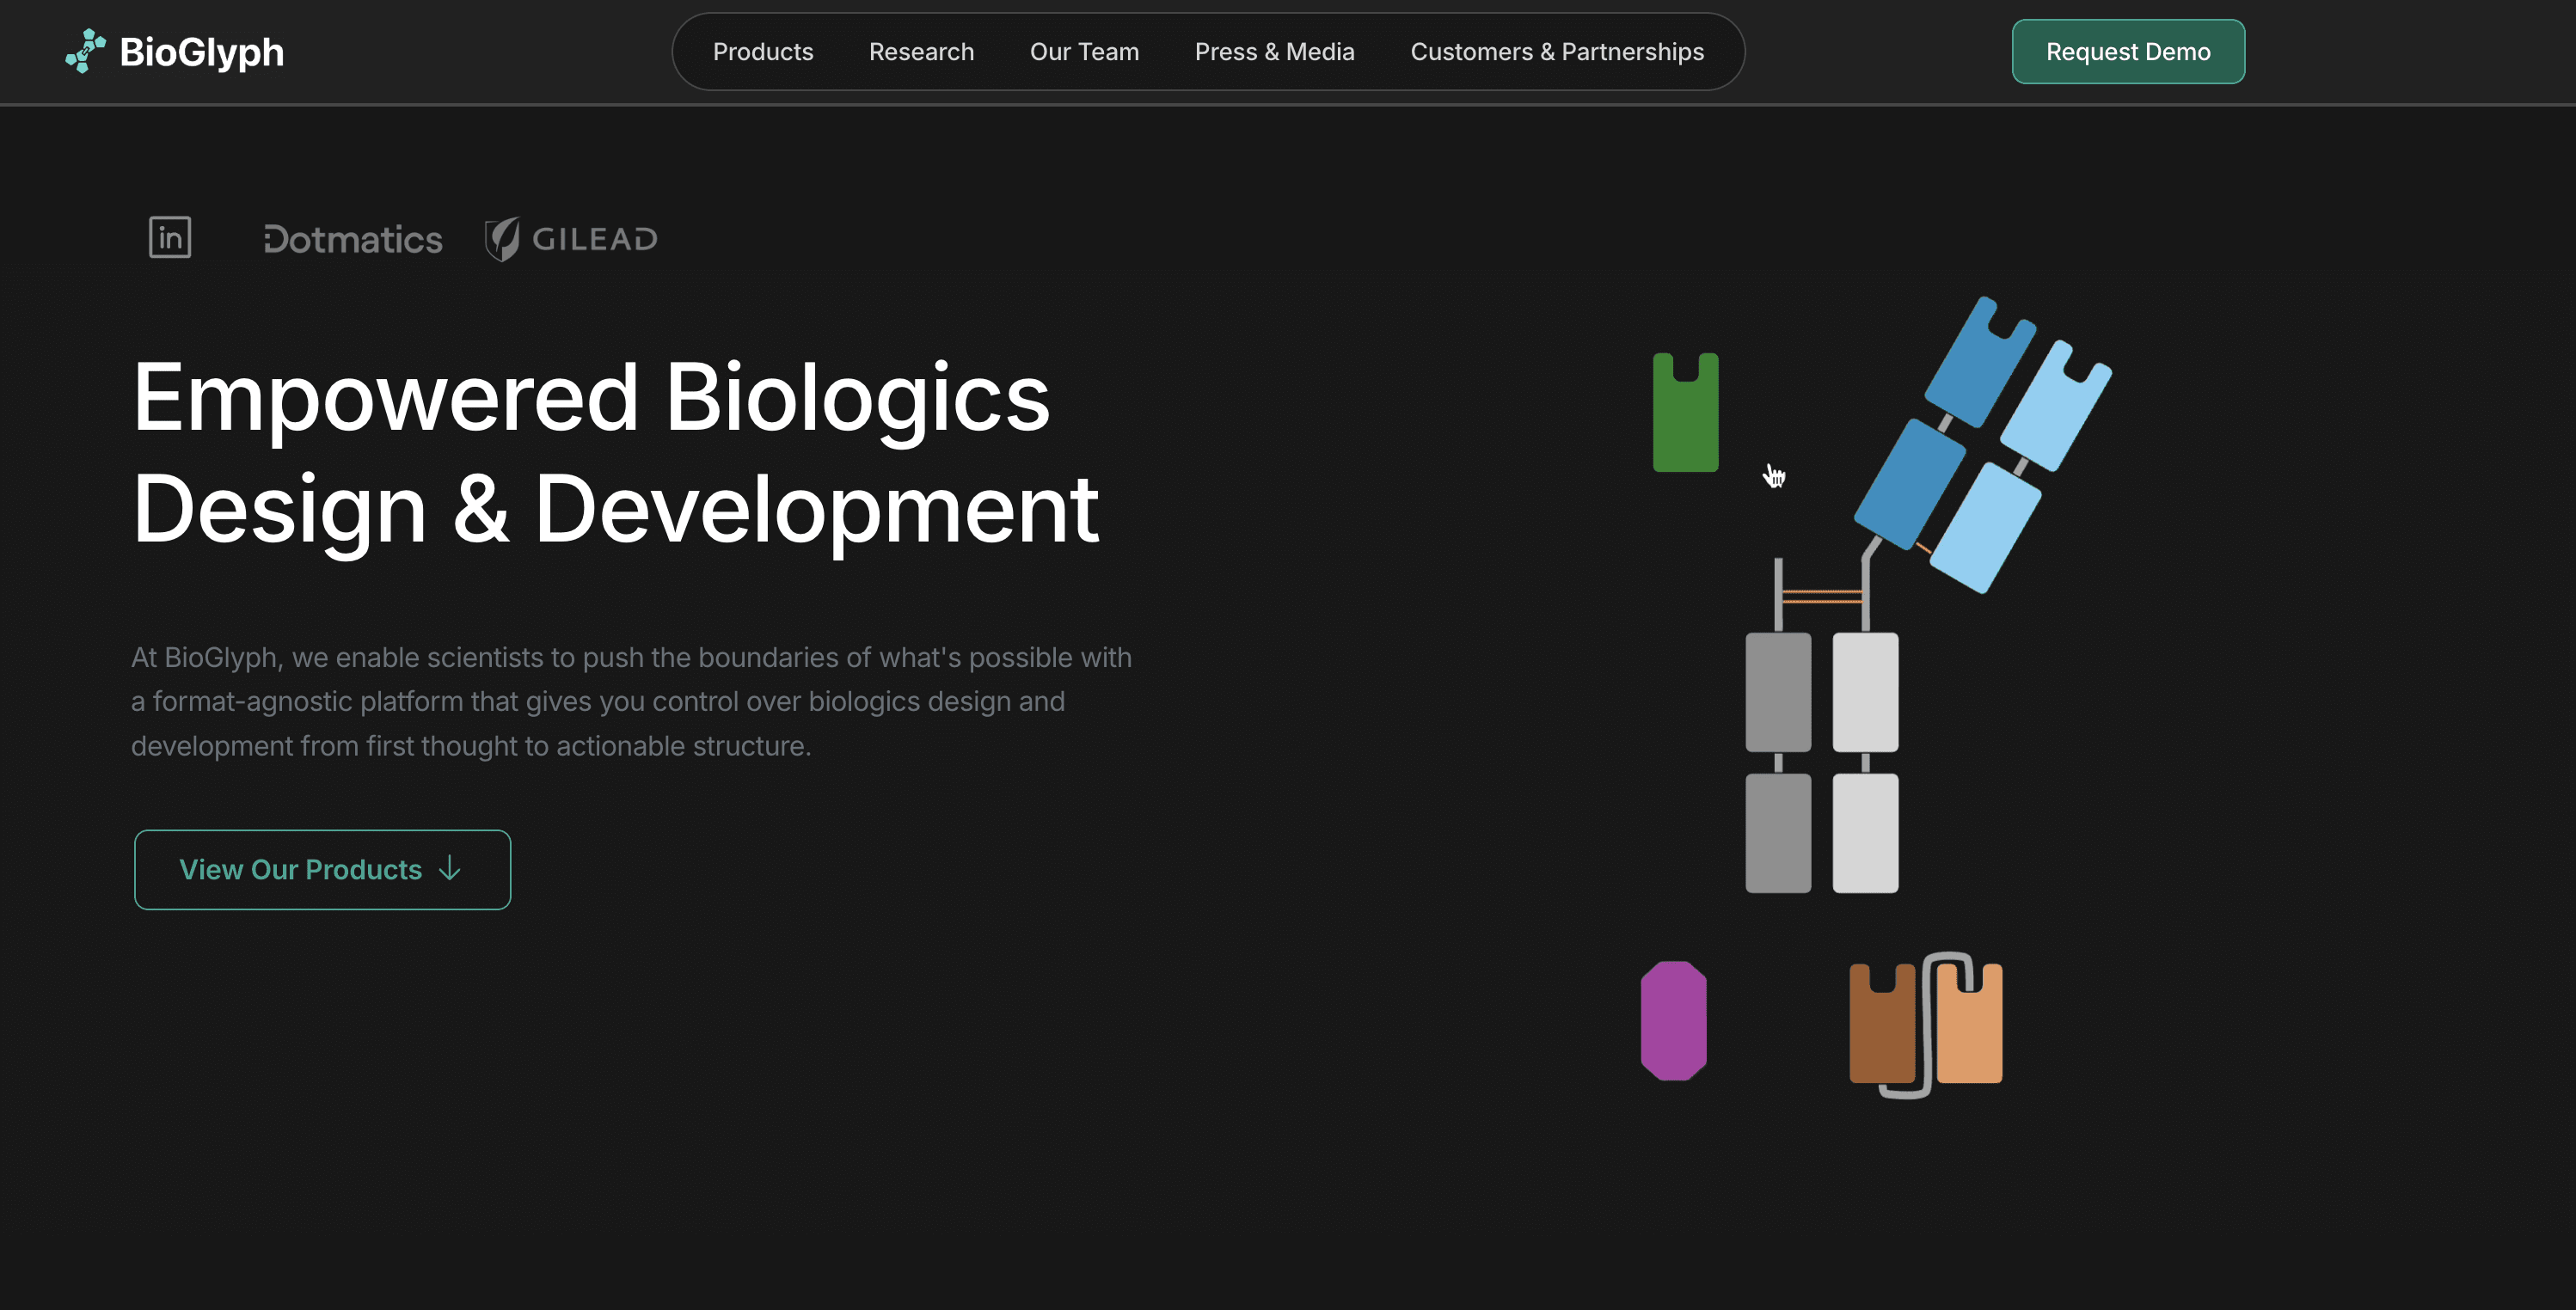Go to Our Team page
Image resolution: width=2576 pixels, height=1310 pixels.
(x=1084, y=52)
